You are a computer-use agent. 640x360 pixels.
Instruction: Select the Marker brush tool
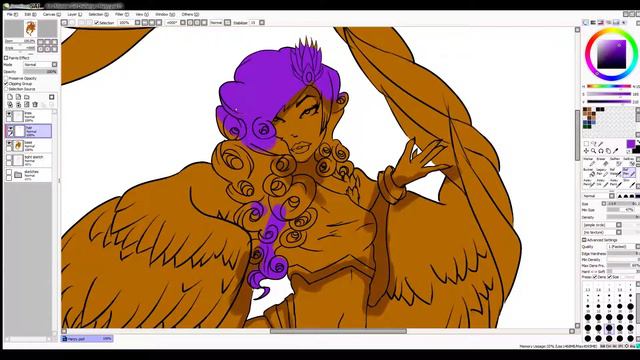(x=589, y=162)
